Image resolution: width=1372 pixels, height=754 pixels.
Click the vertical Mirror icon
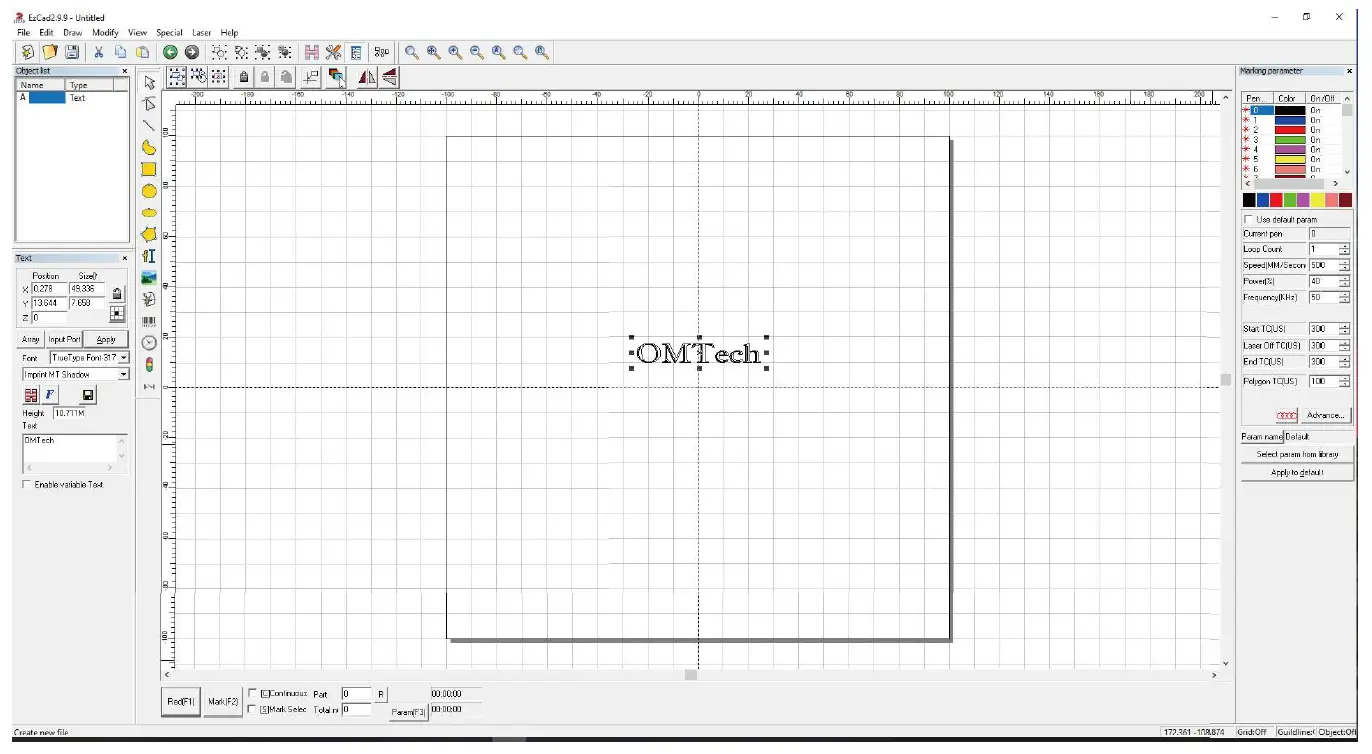click(x=389, y=76)
